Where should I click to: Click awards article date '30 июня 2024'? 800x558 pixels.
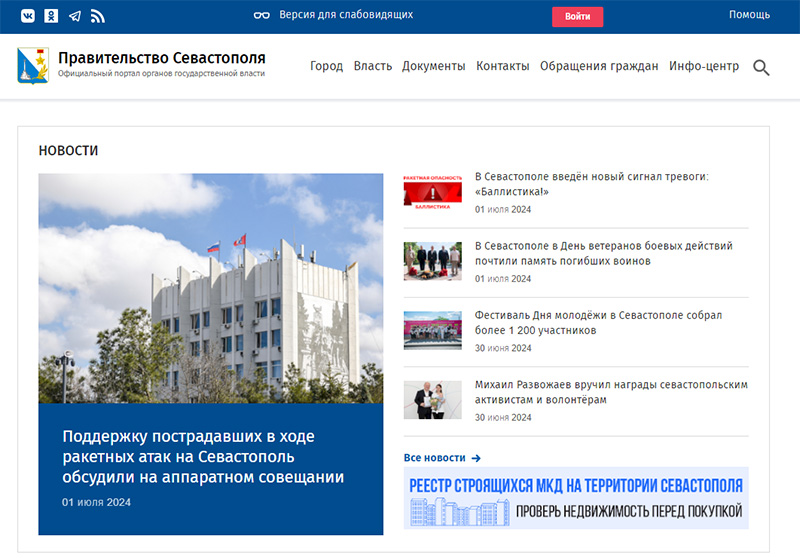(x=503, y=418)
